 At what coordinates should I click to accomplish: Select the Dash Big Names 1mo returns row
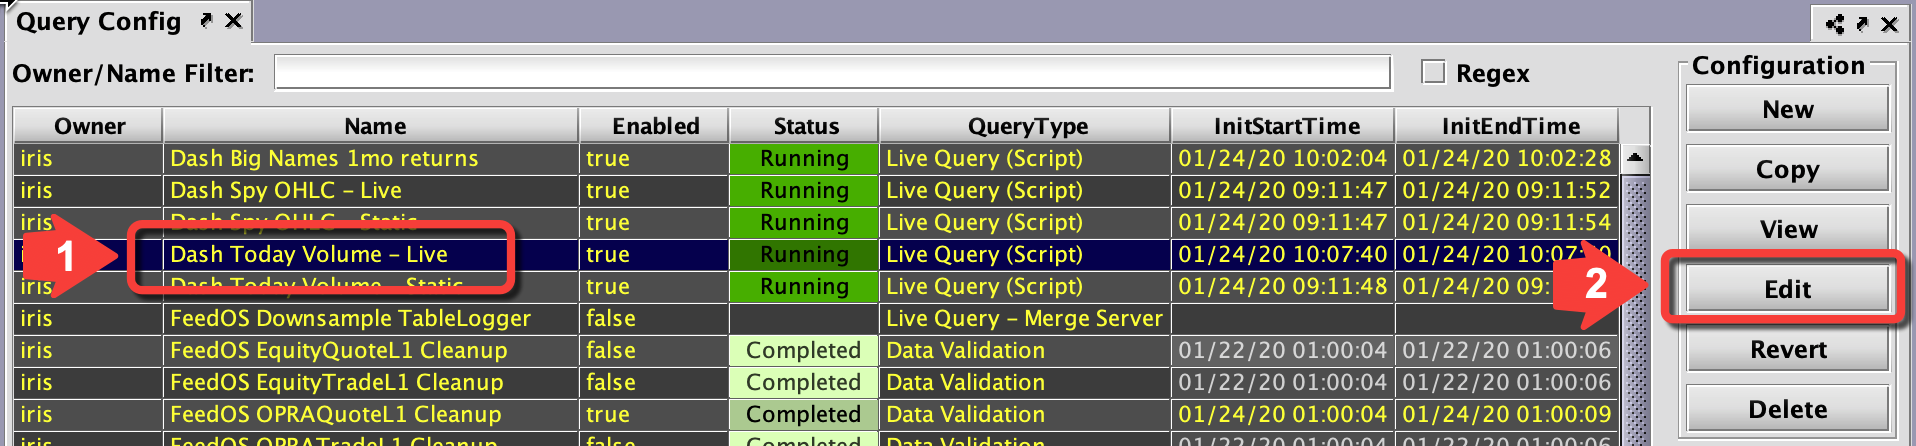324,158
